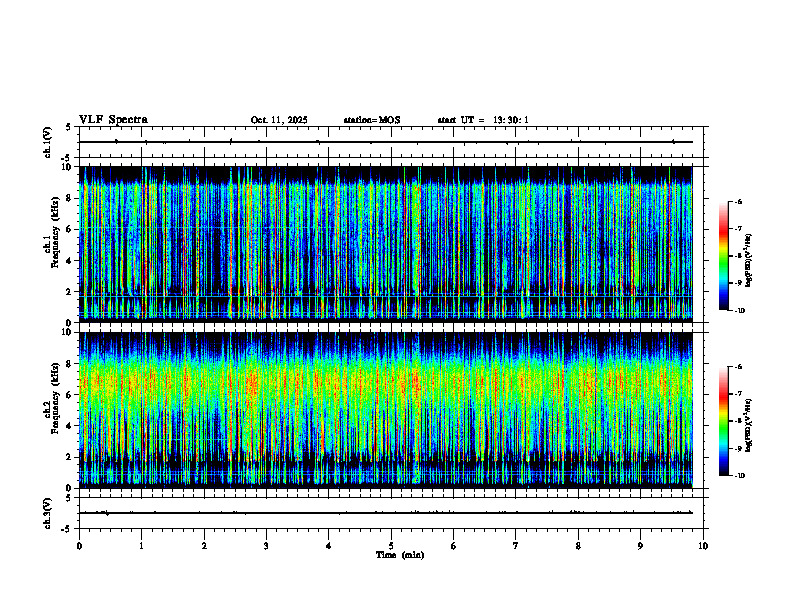792x612 pixels.
Task: Click the "VLF Spectra" title text
Action: (x=113, y=120)
